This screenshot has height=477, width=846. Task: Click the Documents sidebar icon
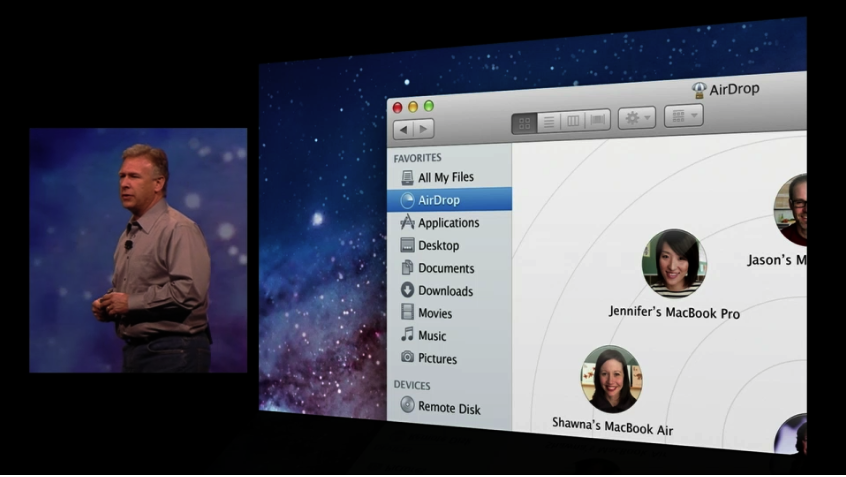pos(407,267)
